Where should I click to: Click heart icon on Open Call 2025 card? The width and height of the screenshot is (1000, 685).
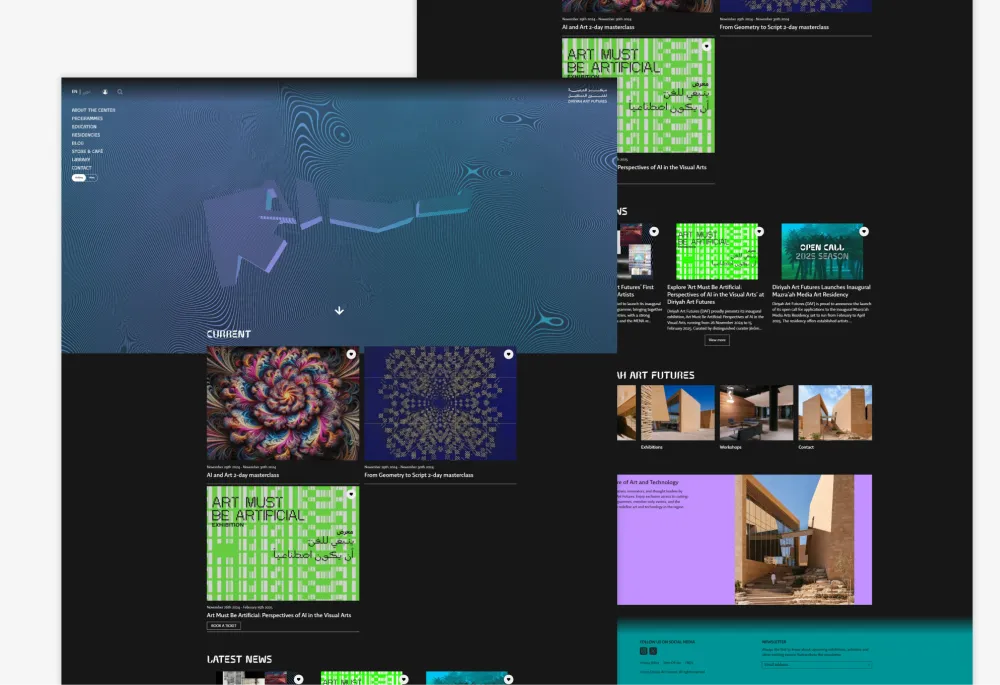coord(863,231)
